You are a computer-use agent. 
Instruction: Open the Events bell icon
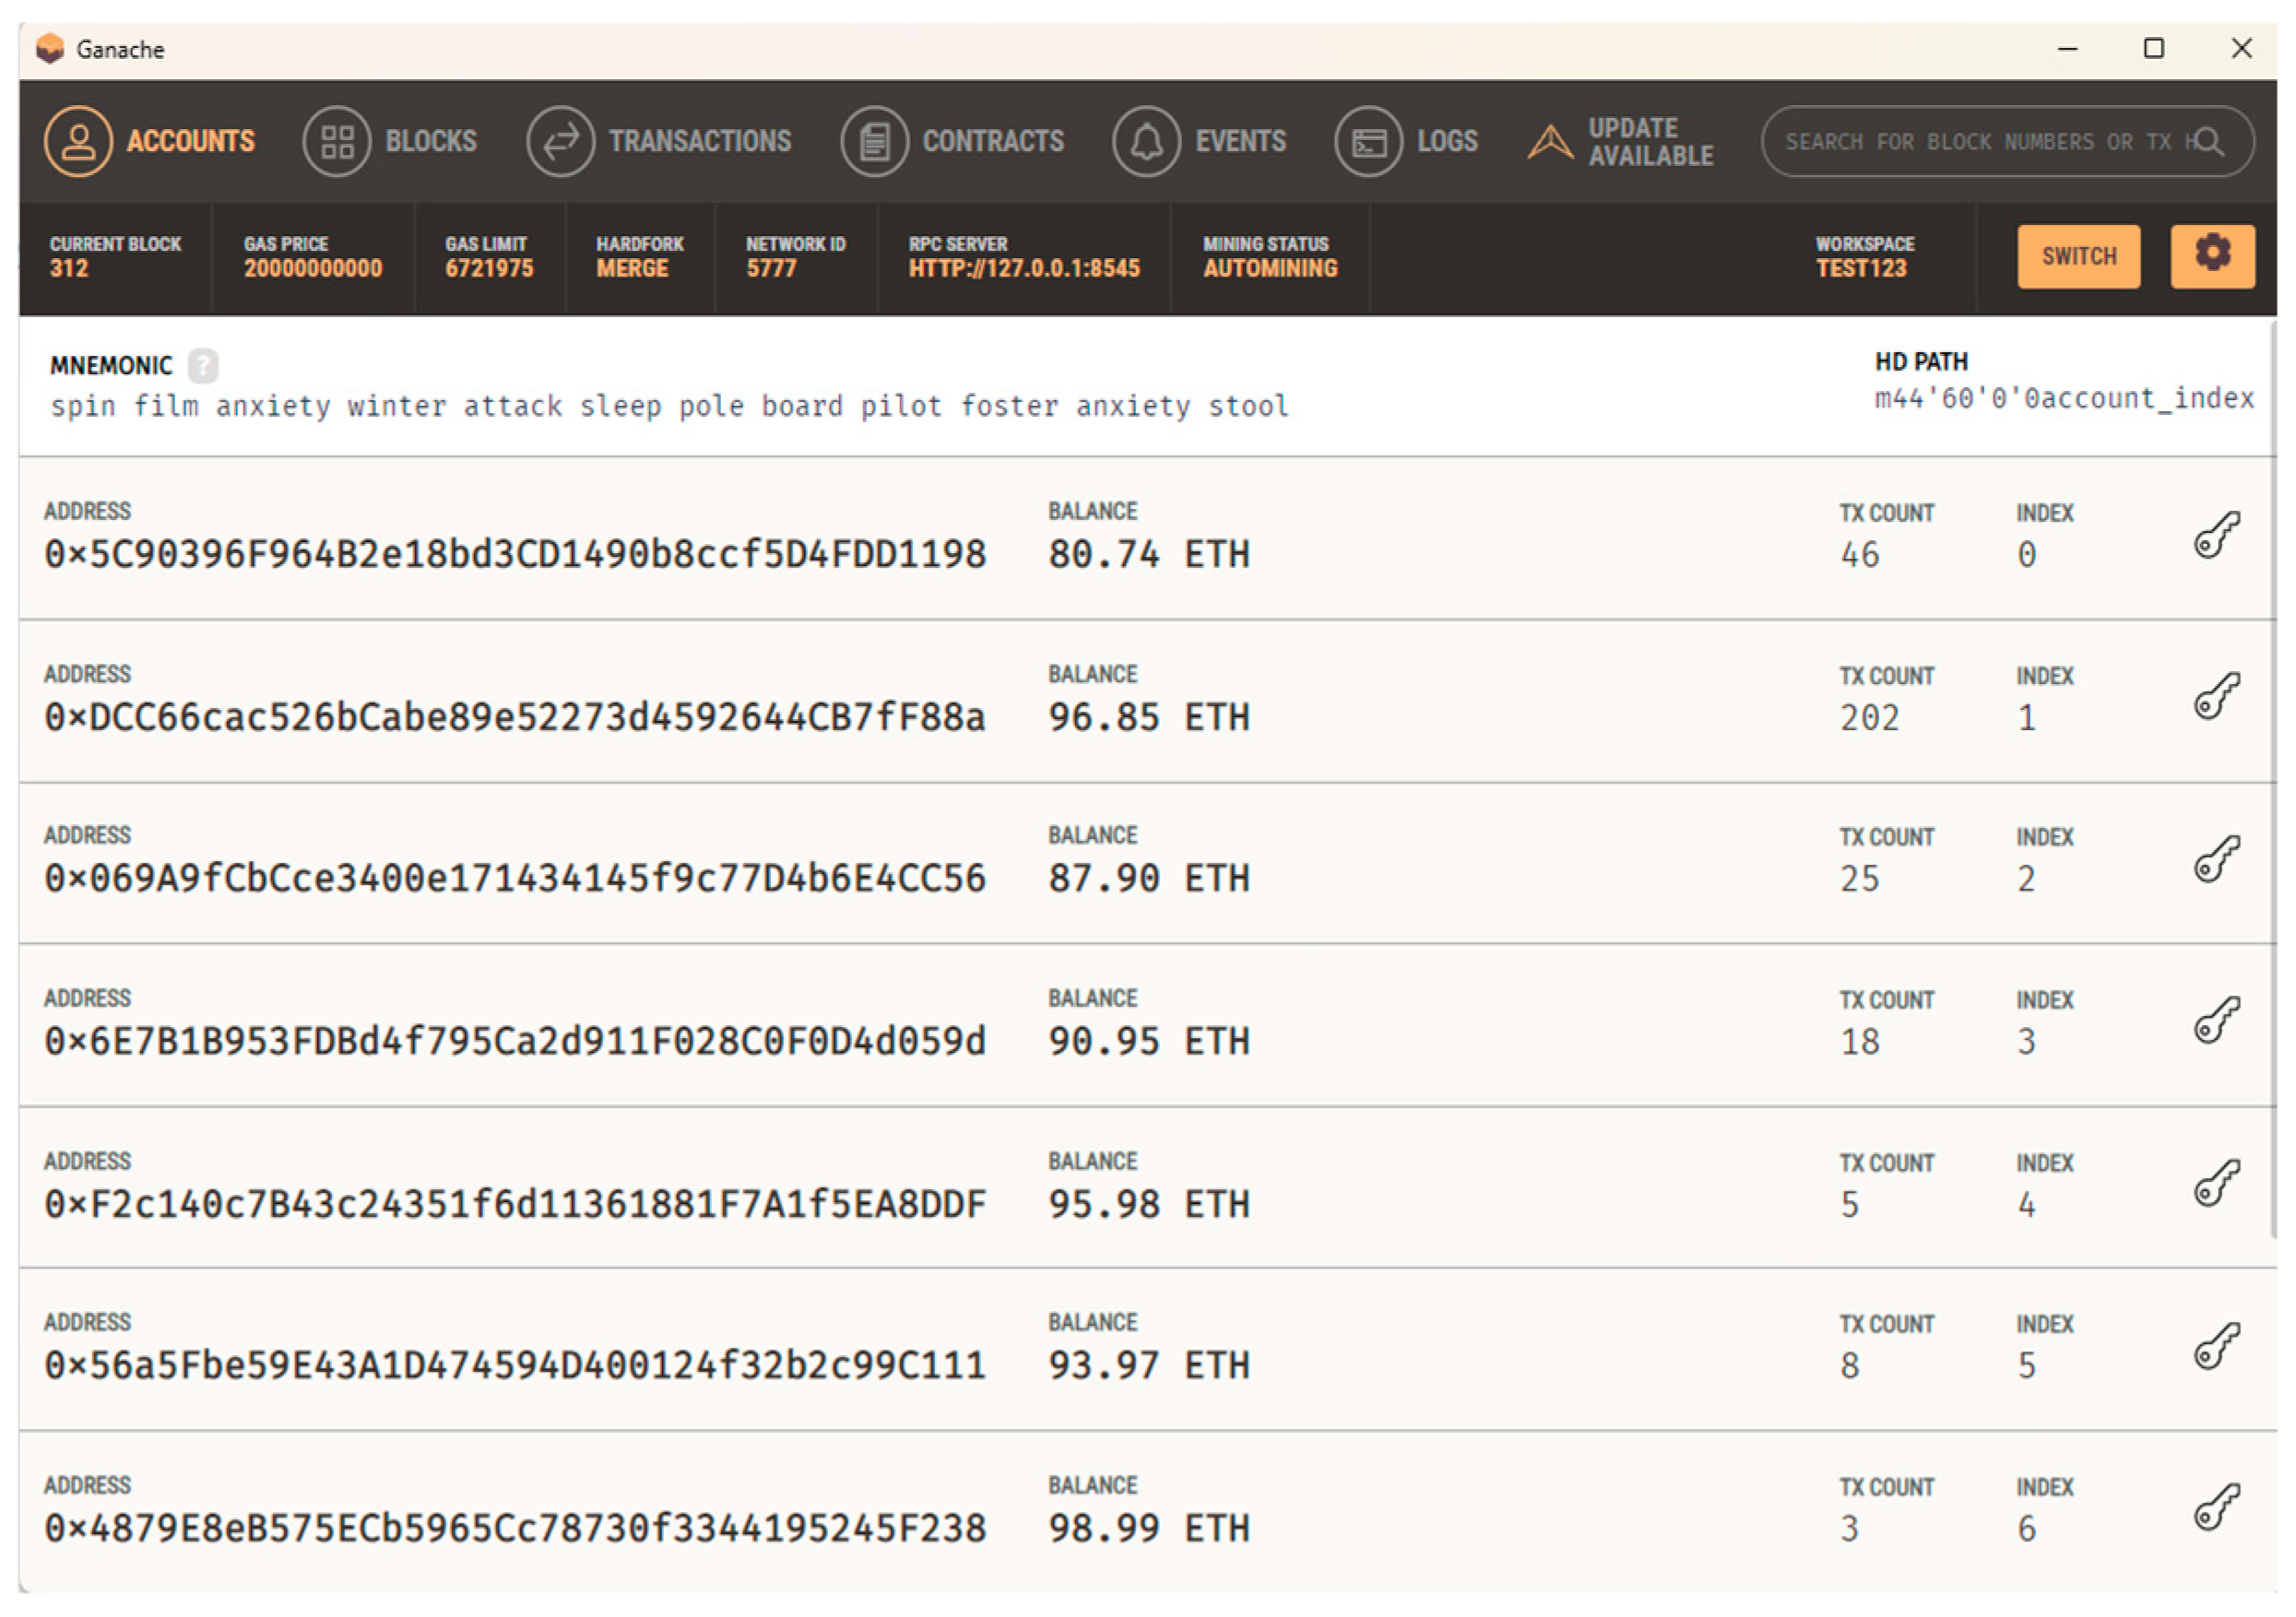(1147, 141)
